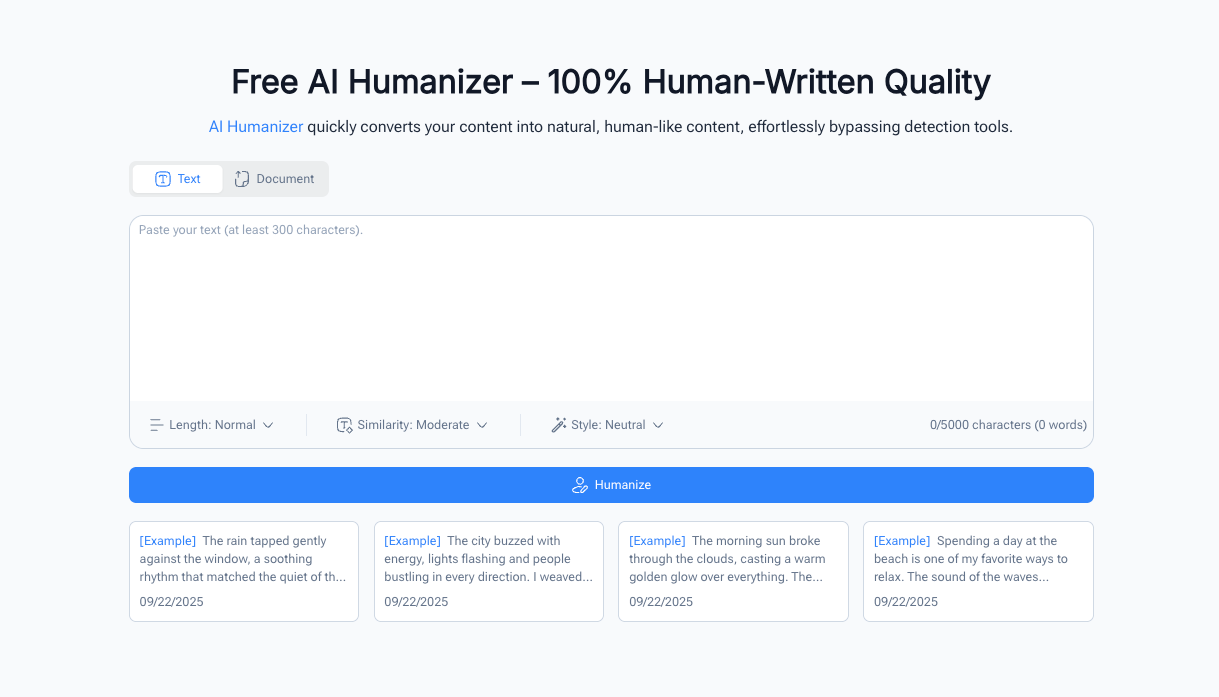
Task: Expand the Length: Normal dropdown
Action: (x=212, y=425)
